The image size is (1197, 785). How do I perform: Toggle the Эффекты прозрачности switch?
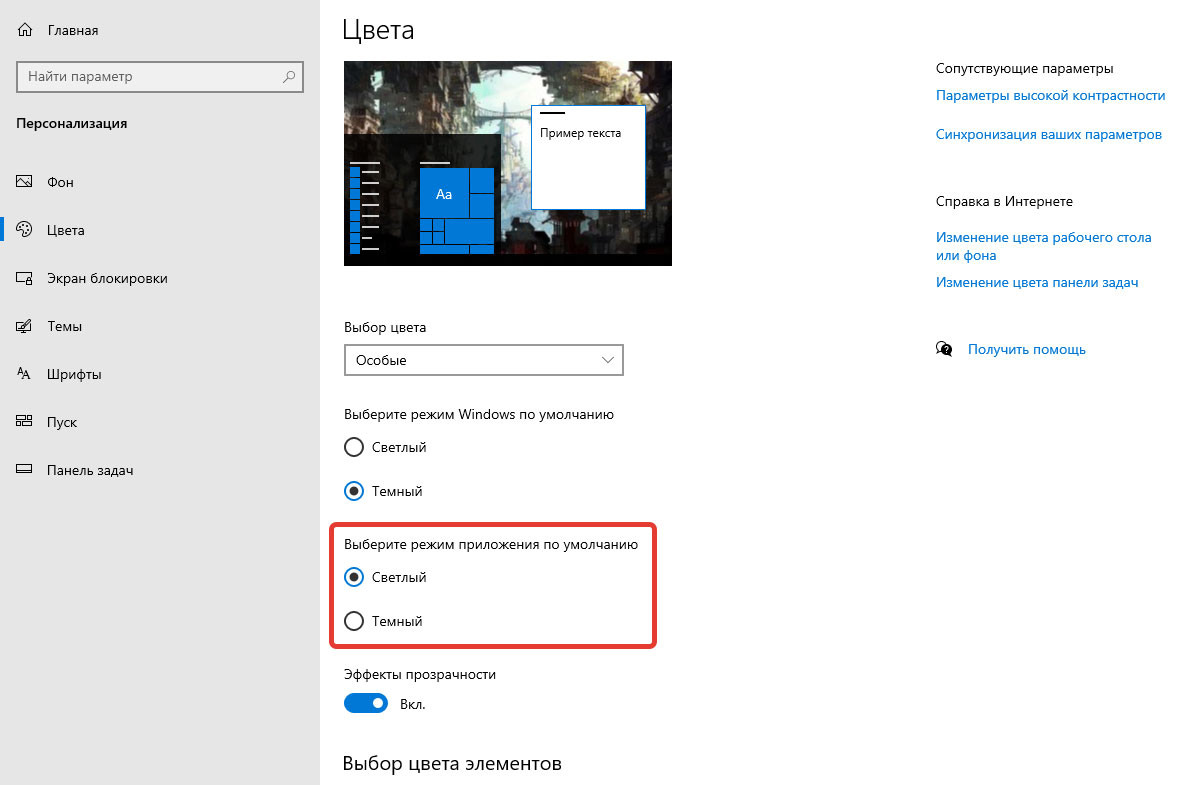click(366, 703)
